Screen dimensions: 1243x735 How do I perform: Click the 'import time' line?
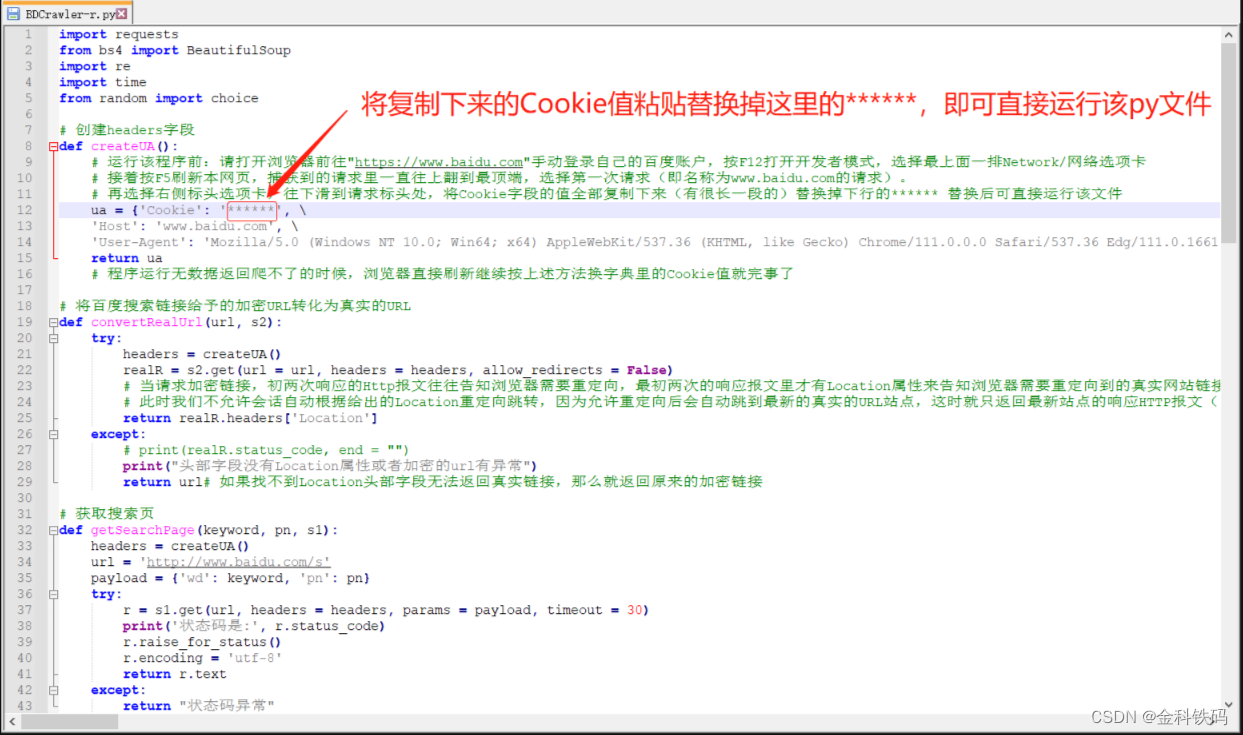click(103, 82)
